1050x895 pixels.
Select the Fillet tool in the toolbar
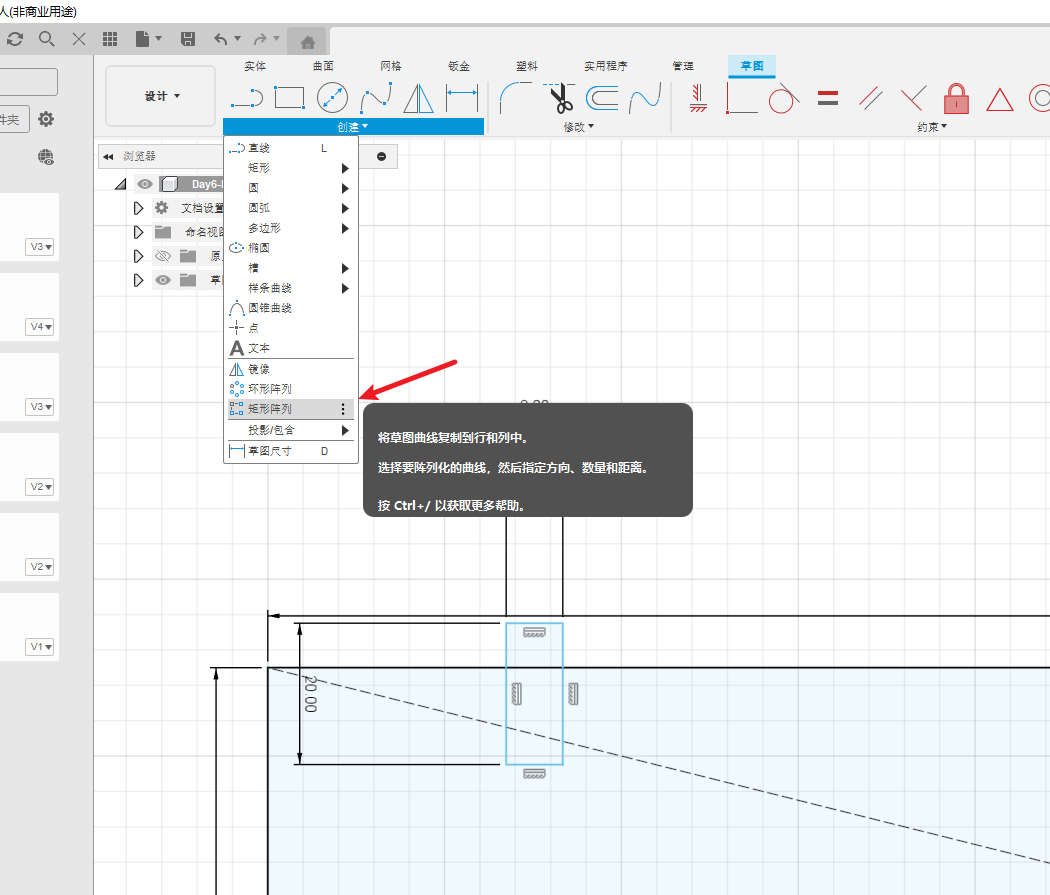tap(516, 98)
